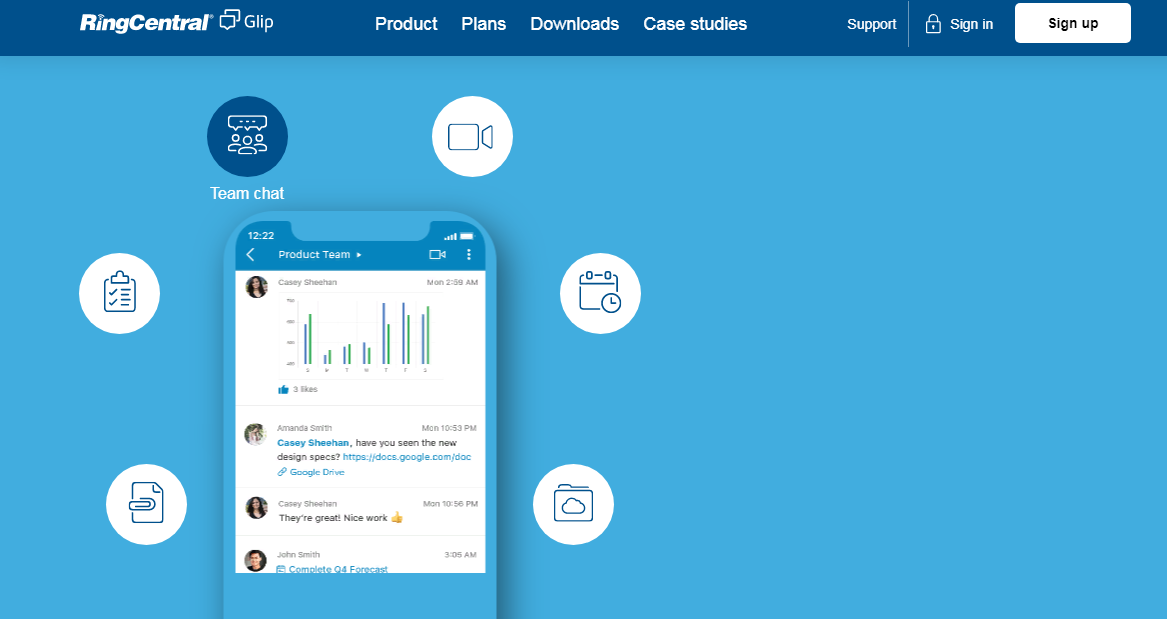This screenshot has width=1167, height=619.
Task: Click the thumbs-up like icon under chart
Action: click(283, 389)
